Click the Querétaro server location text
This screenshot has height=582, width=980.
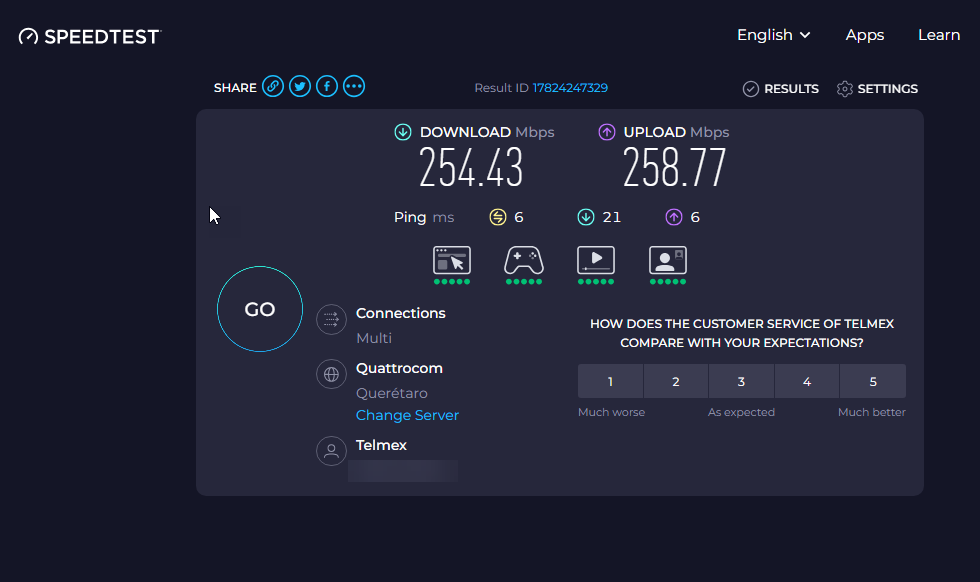(392, 393)
